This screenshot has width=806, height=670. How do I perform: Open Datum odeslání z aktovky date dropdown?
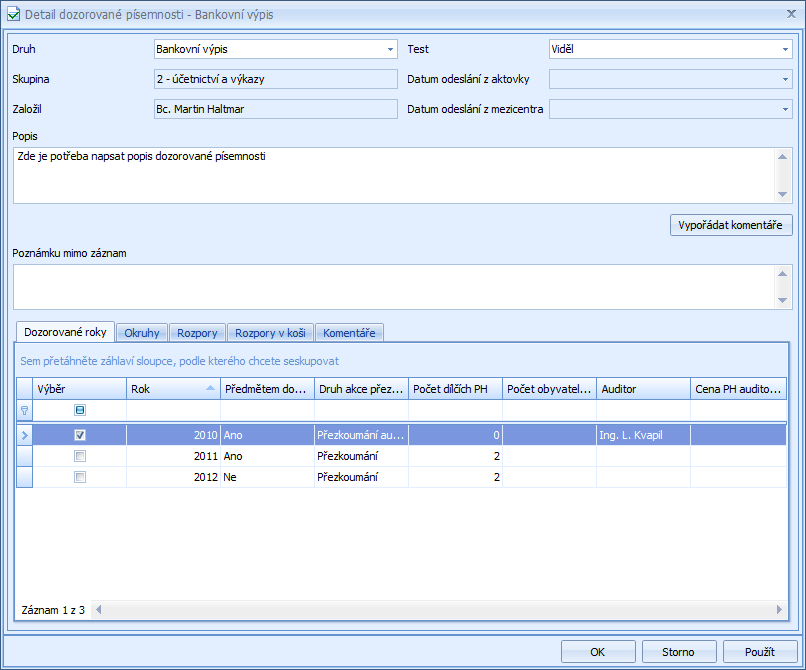785,79
